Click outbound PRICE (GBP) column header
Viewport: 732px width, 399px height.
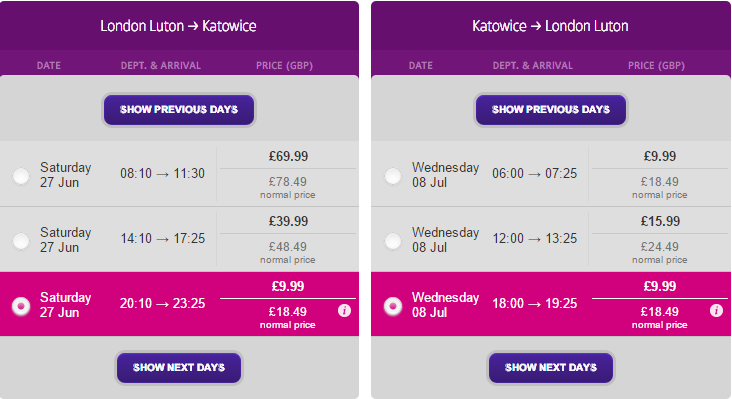point(284,65)
